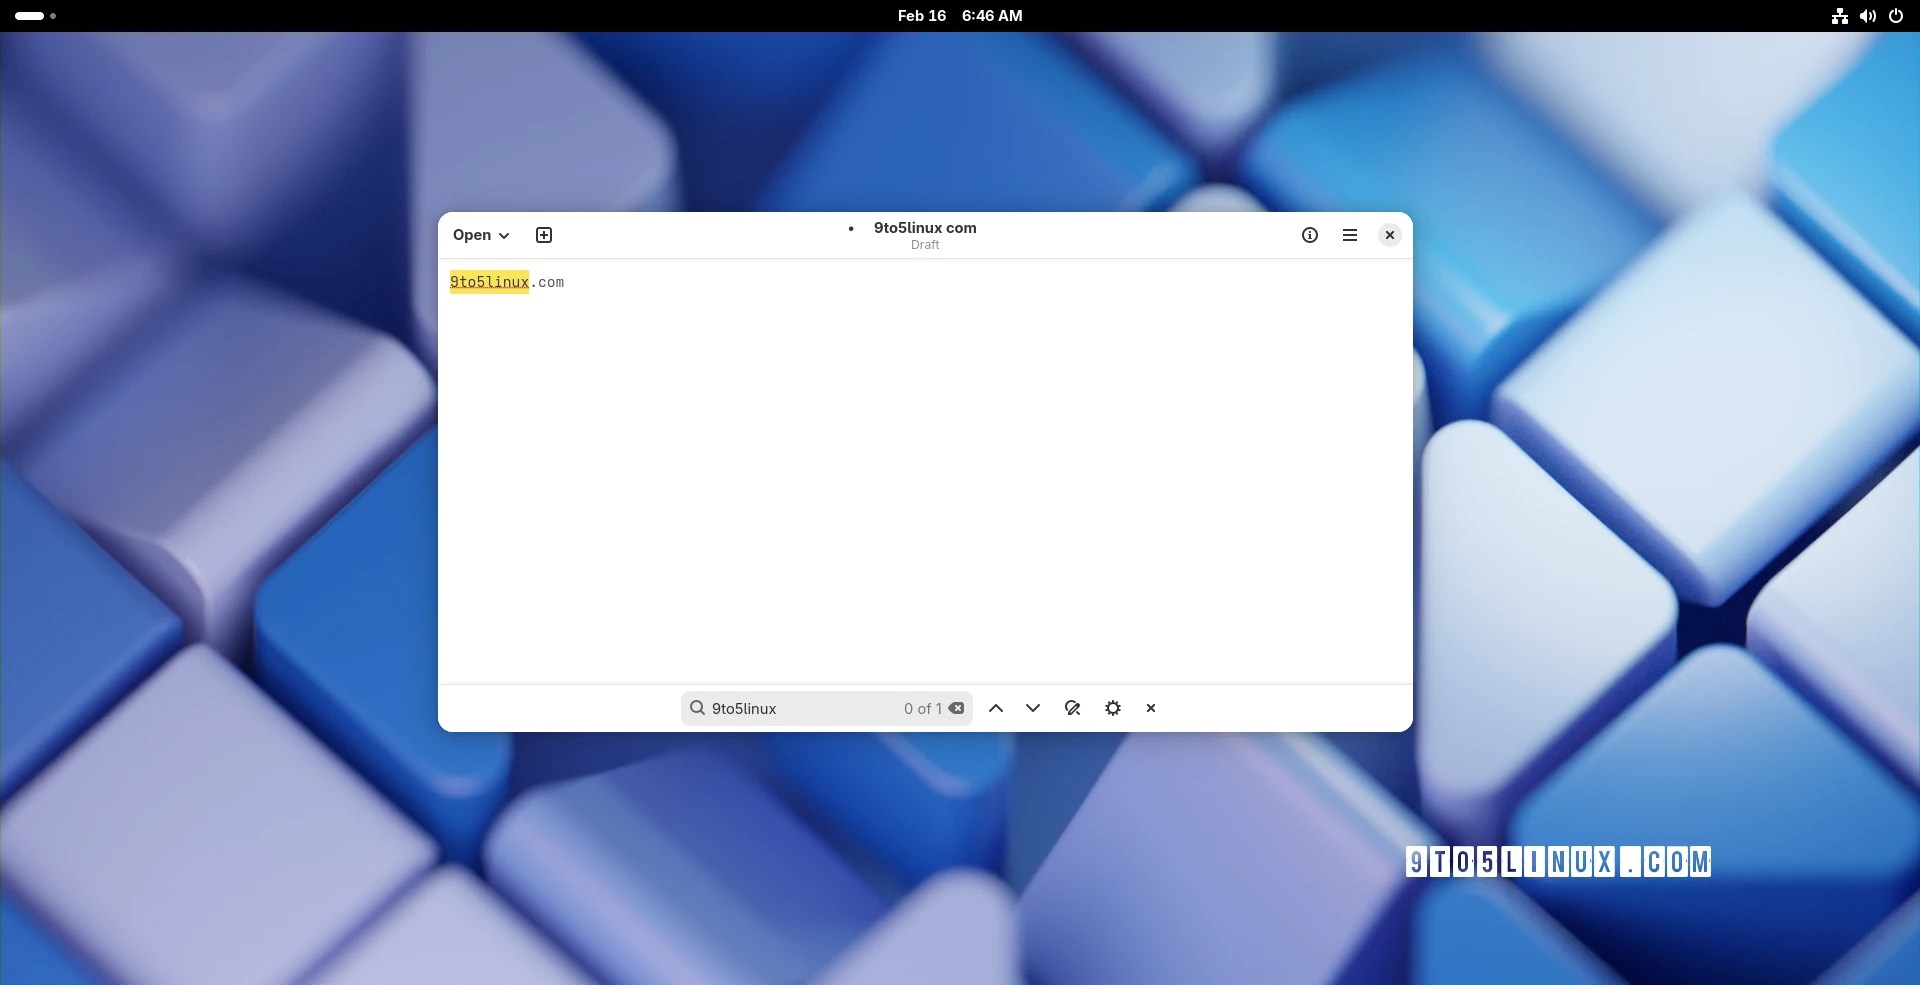
Task: Close the search bar
Action: (1151, 708)
